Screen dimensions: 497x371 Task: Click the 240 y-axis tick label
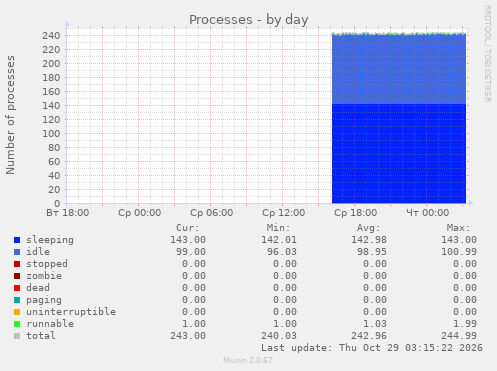(x=51, y=36)
